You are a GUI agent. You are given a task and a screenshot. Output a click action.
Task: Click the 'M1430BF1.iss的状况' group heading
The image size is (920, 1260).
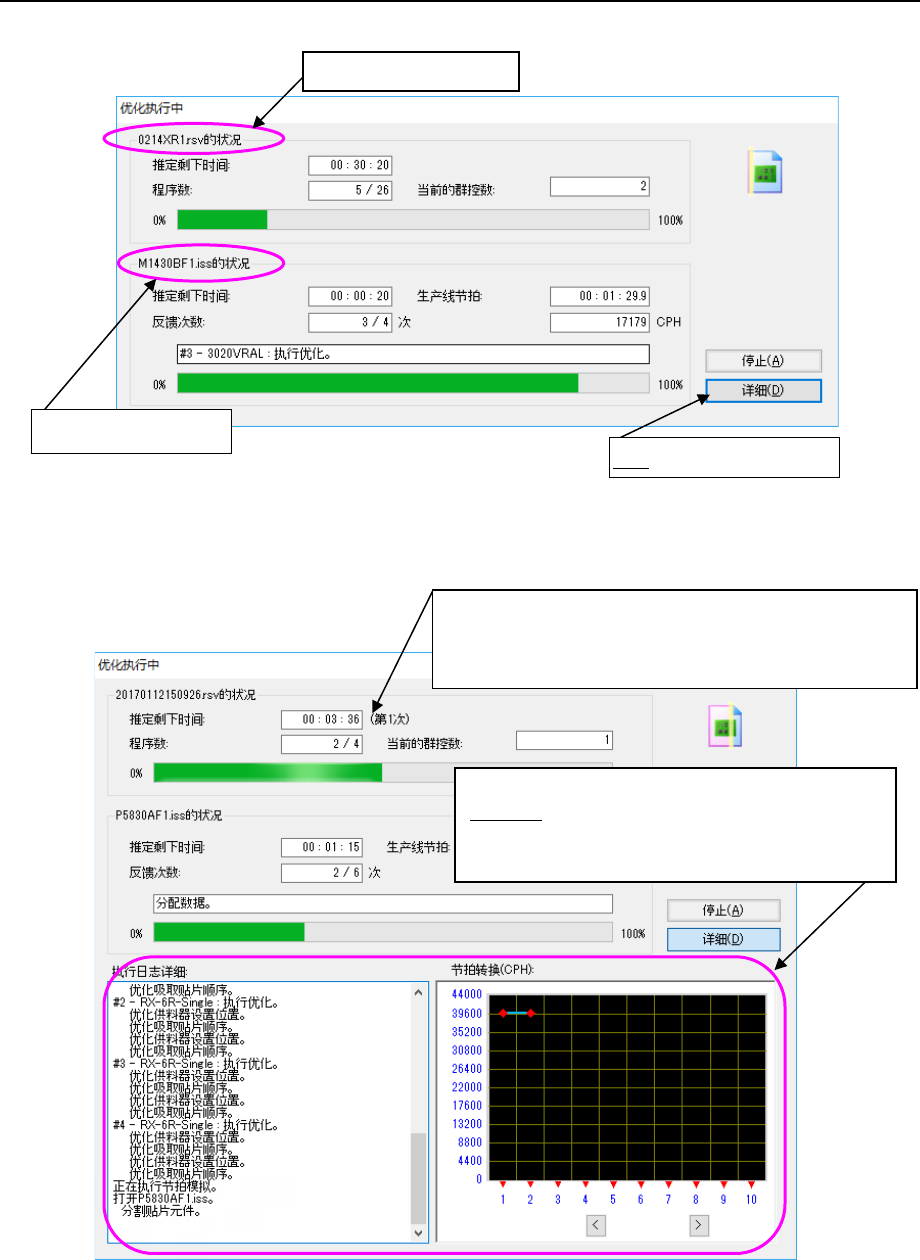[195, 264]
